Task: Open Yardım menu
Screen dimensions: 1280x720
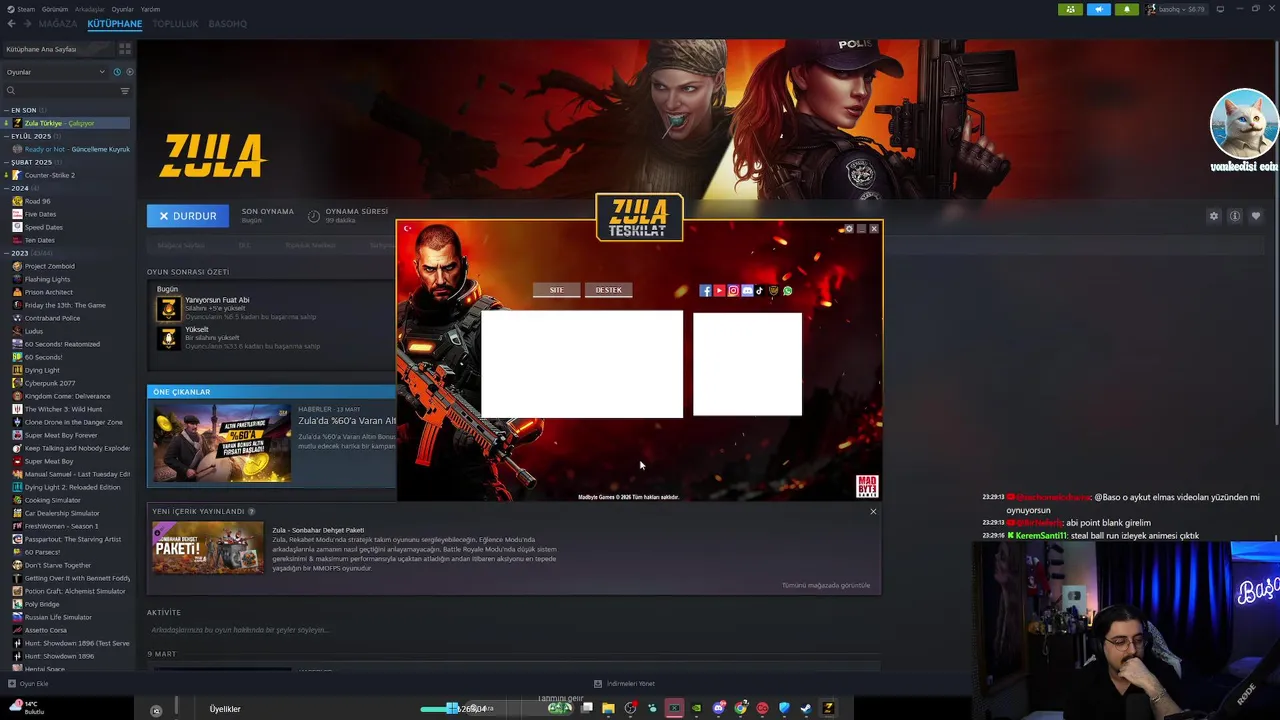Action: point(150,9)
